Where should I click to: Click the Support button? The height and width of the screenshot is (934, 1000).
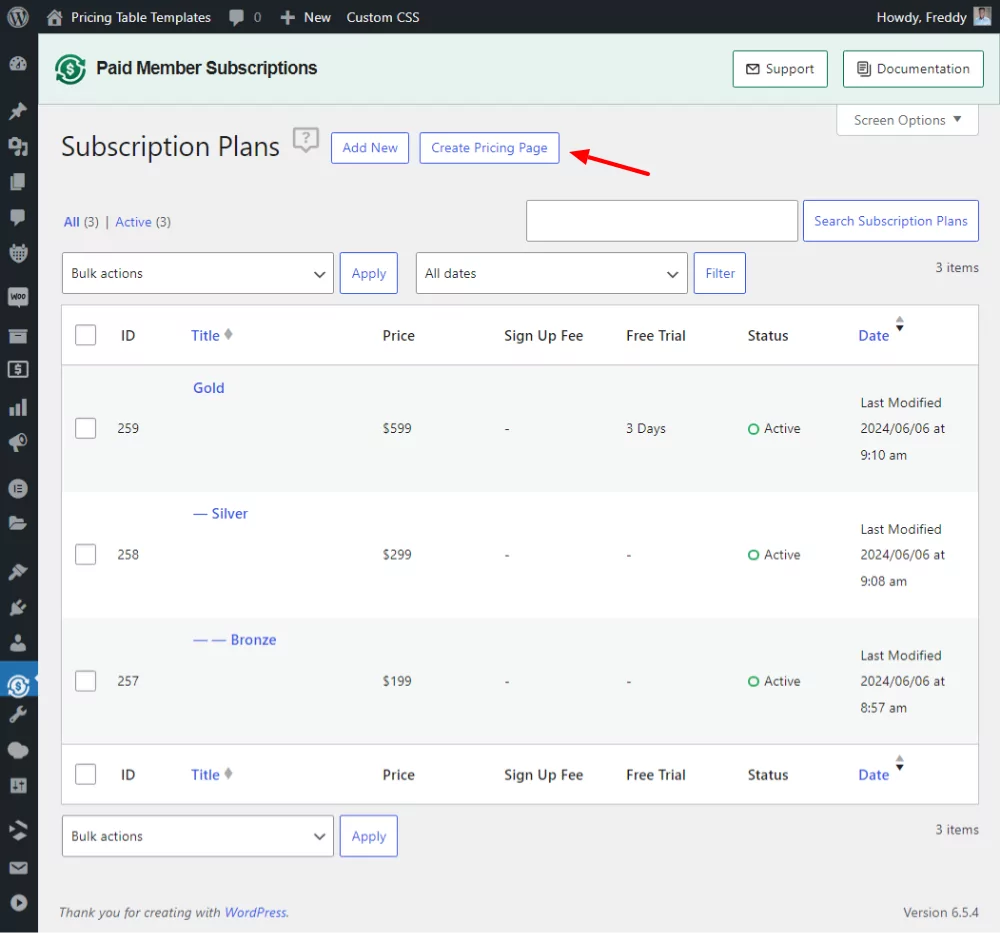pos(780,69)
